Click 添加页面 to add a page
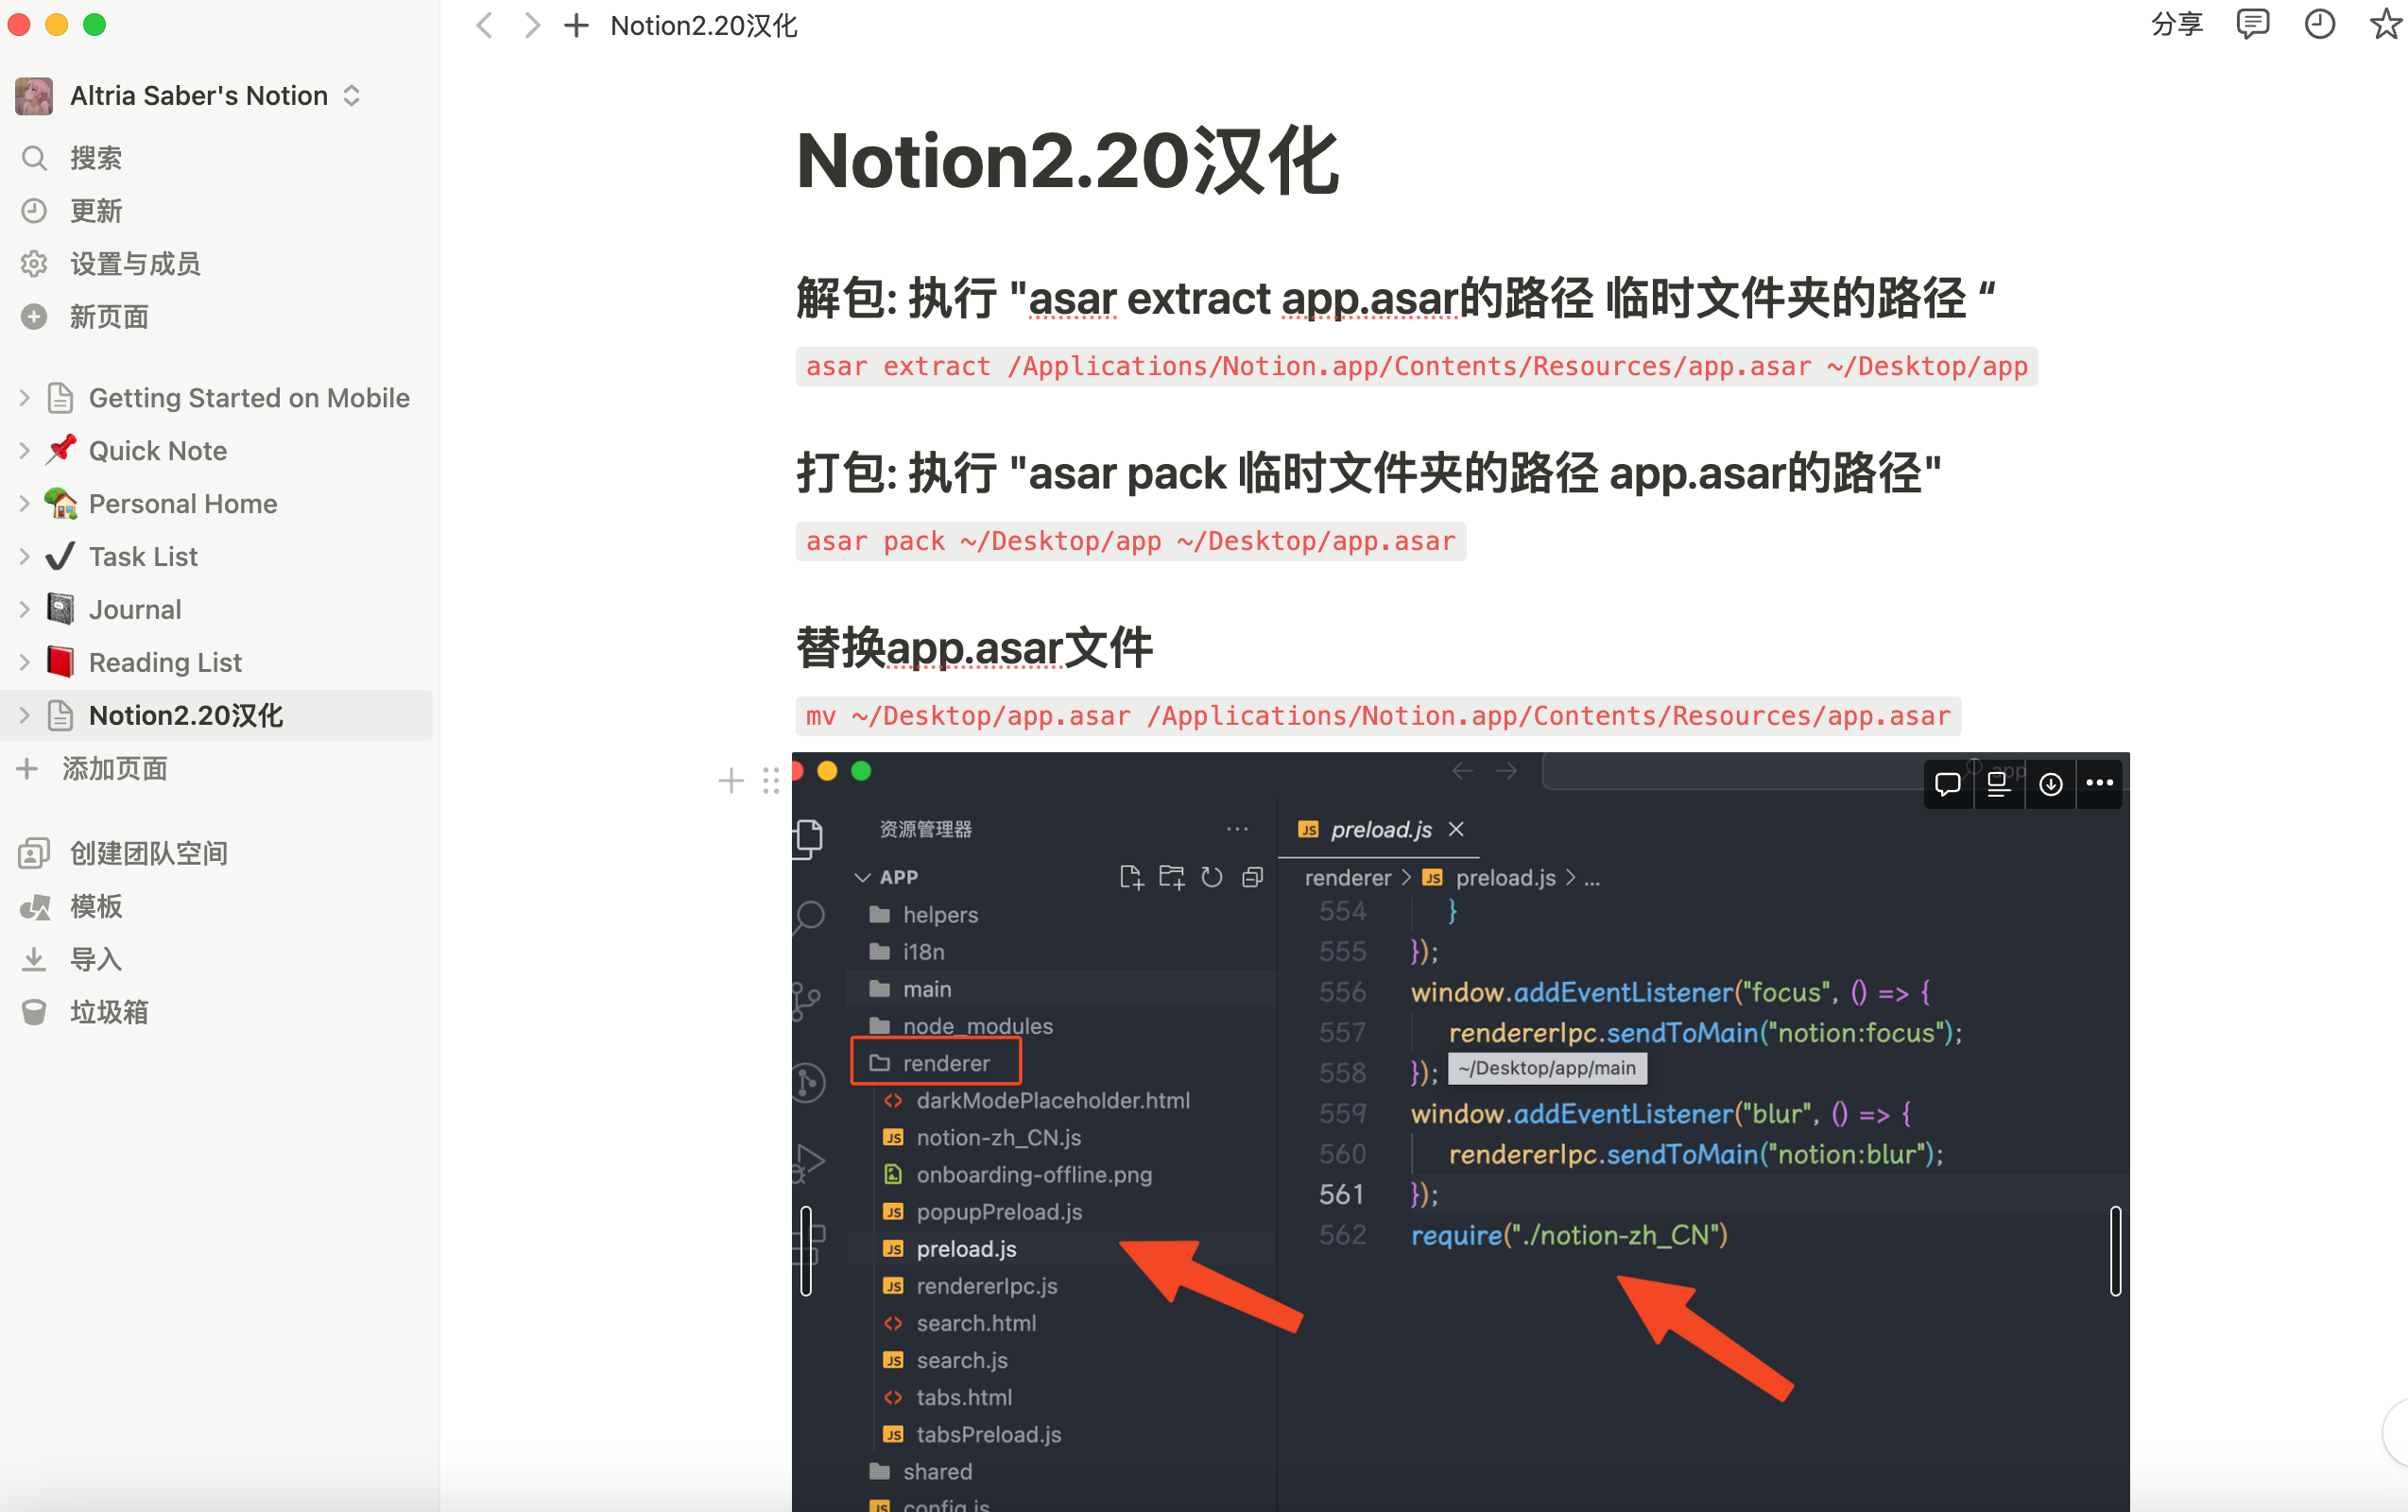Screen dimensions: 2408x1512 tap(115, 768)
